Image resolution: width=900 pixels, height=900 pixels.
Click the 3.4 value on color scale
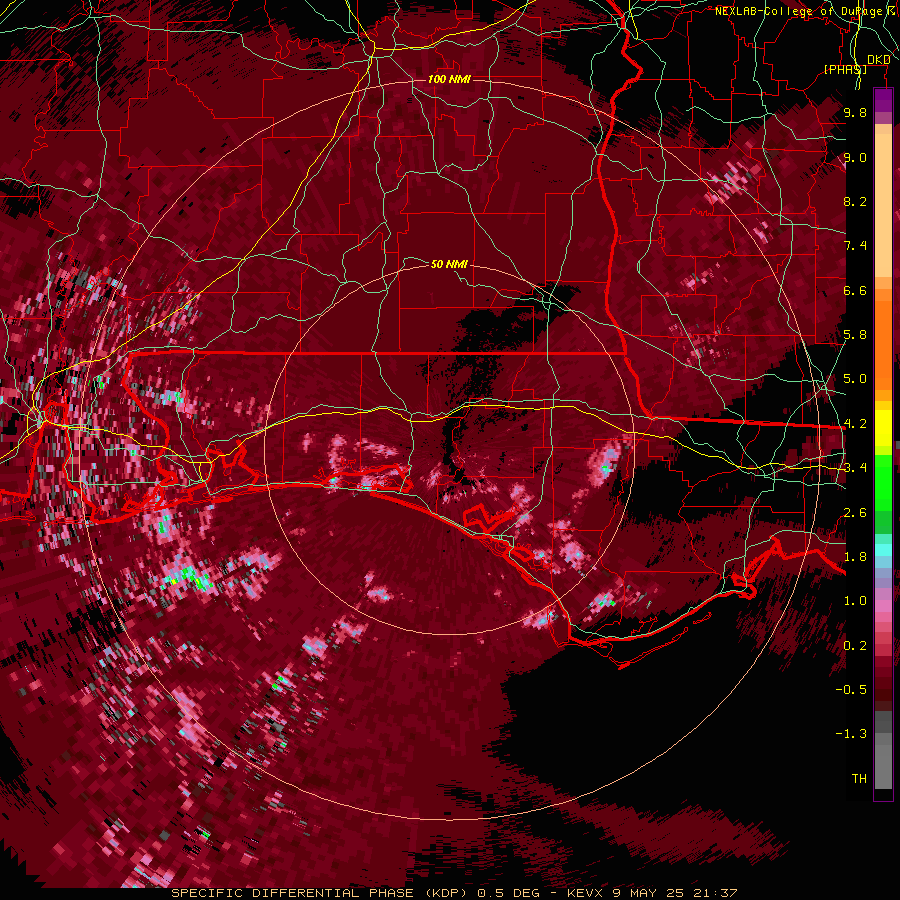coord(855,468)
